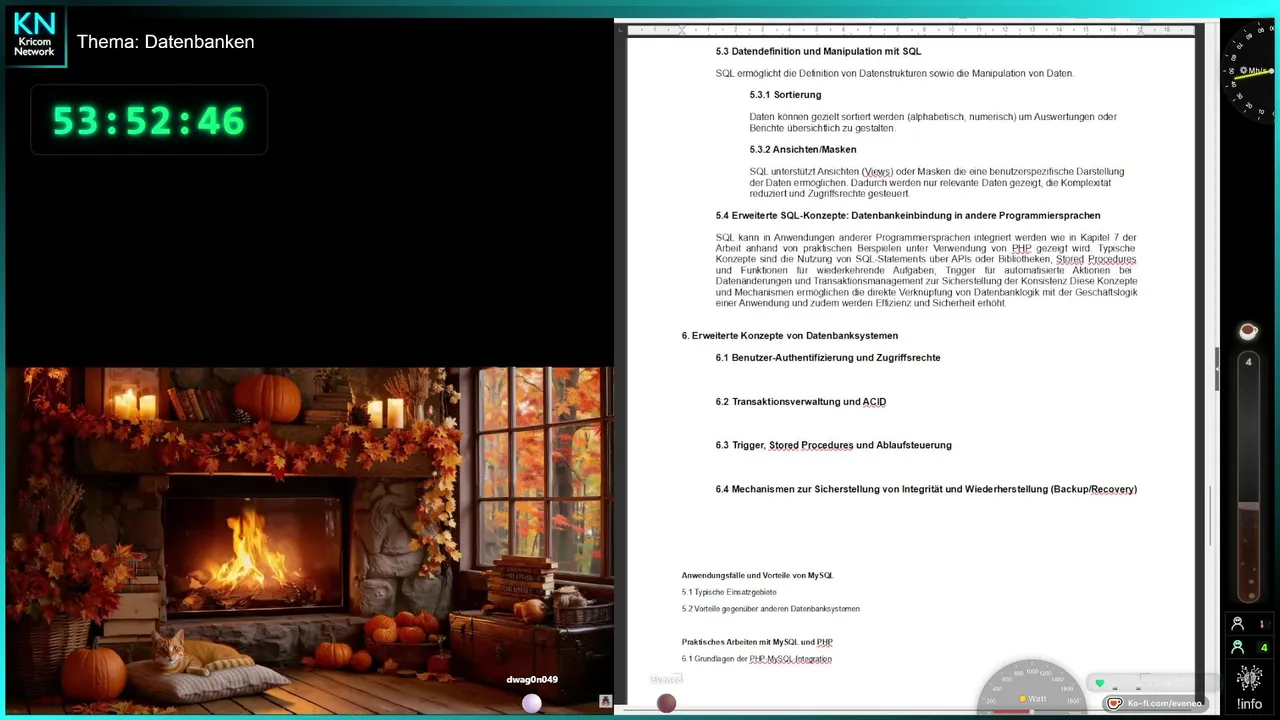Click the white viewer person icon
Image resolution: width=1280 pixels, height=720 pixels.
[1238, 623]
